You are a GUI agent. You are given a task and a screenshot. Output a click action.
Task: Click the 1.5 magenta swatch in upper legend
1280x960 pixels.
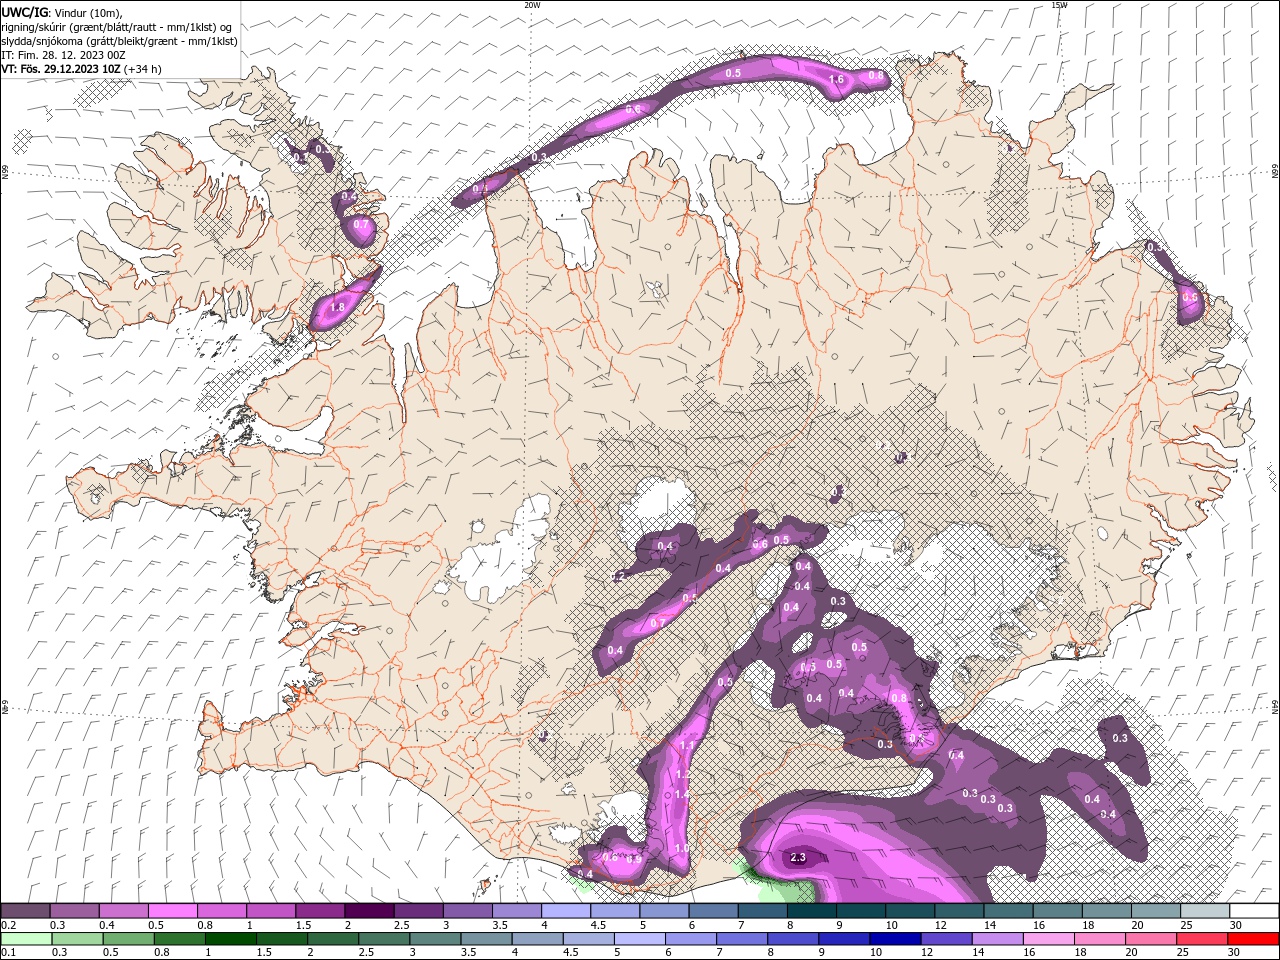click(320, 911)
